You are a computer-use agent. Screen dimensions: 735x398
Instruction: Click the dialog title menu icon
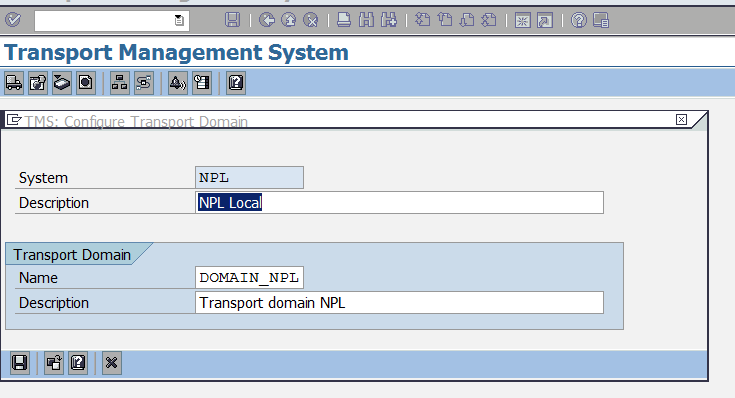coord(14,120)
